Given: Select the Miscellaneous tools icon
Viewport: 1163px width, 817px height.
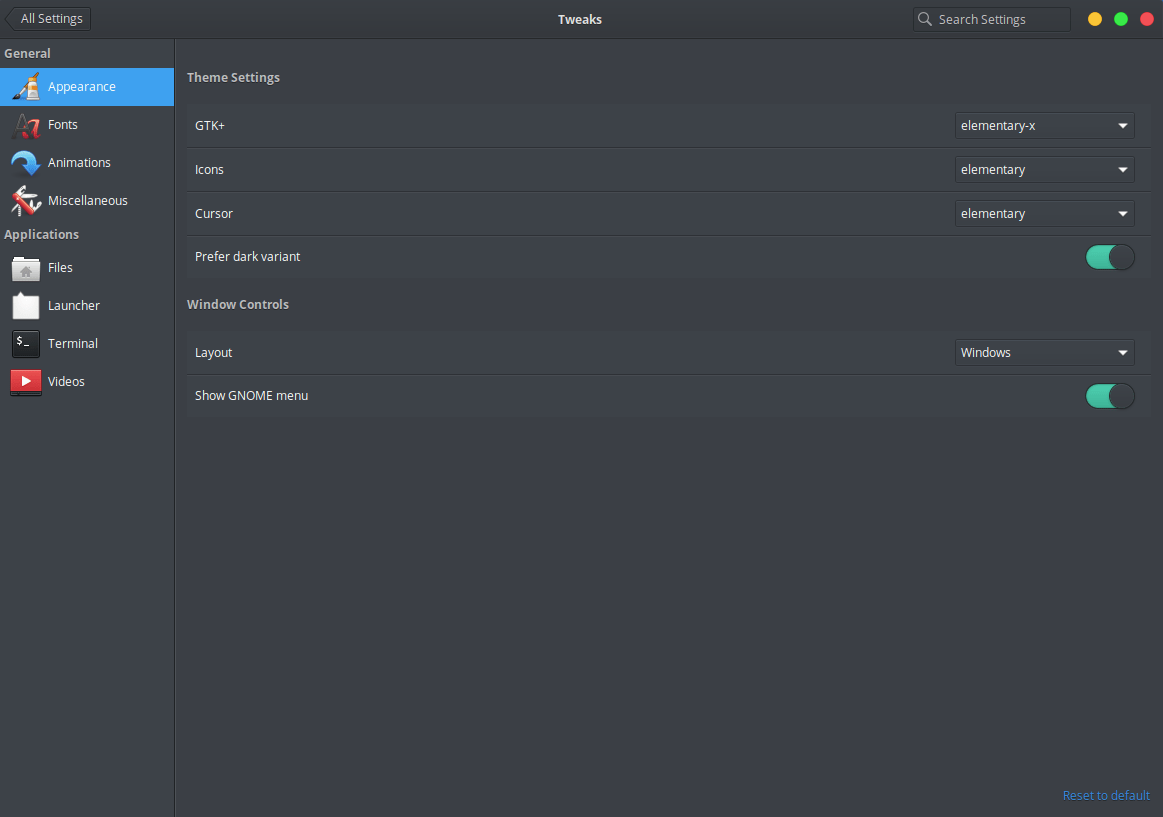Looking at the screenshot, I should coord(26,201).
